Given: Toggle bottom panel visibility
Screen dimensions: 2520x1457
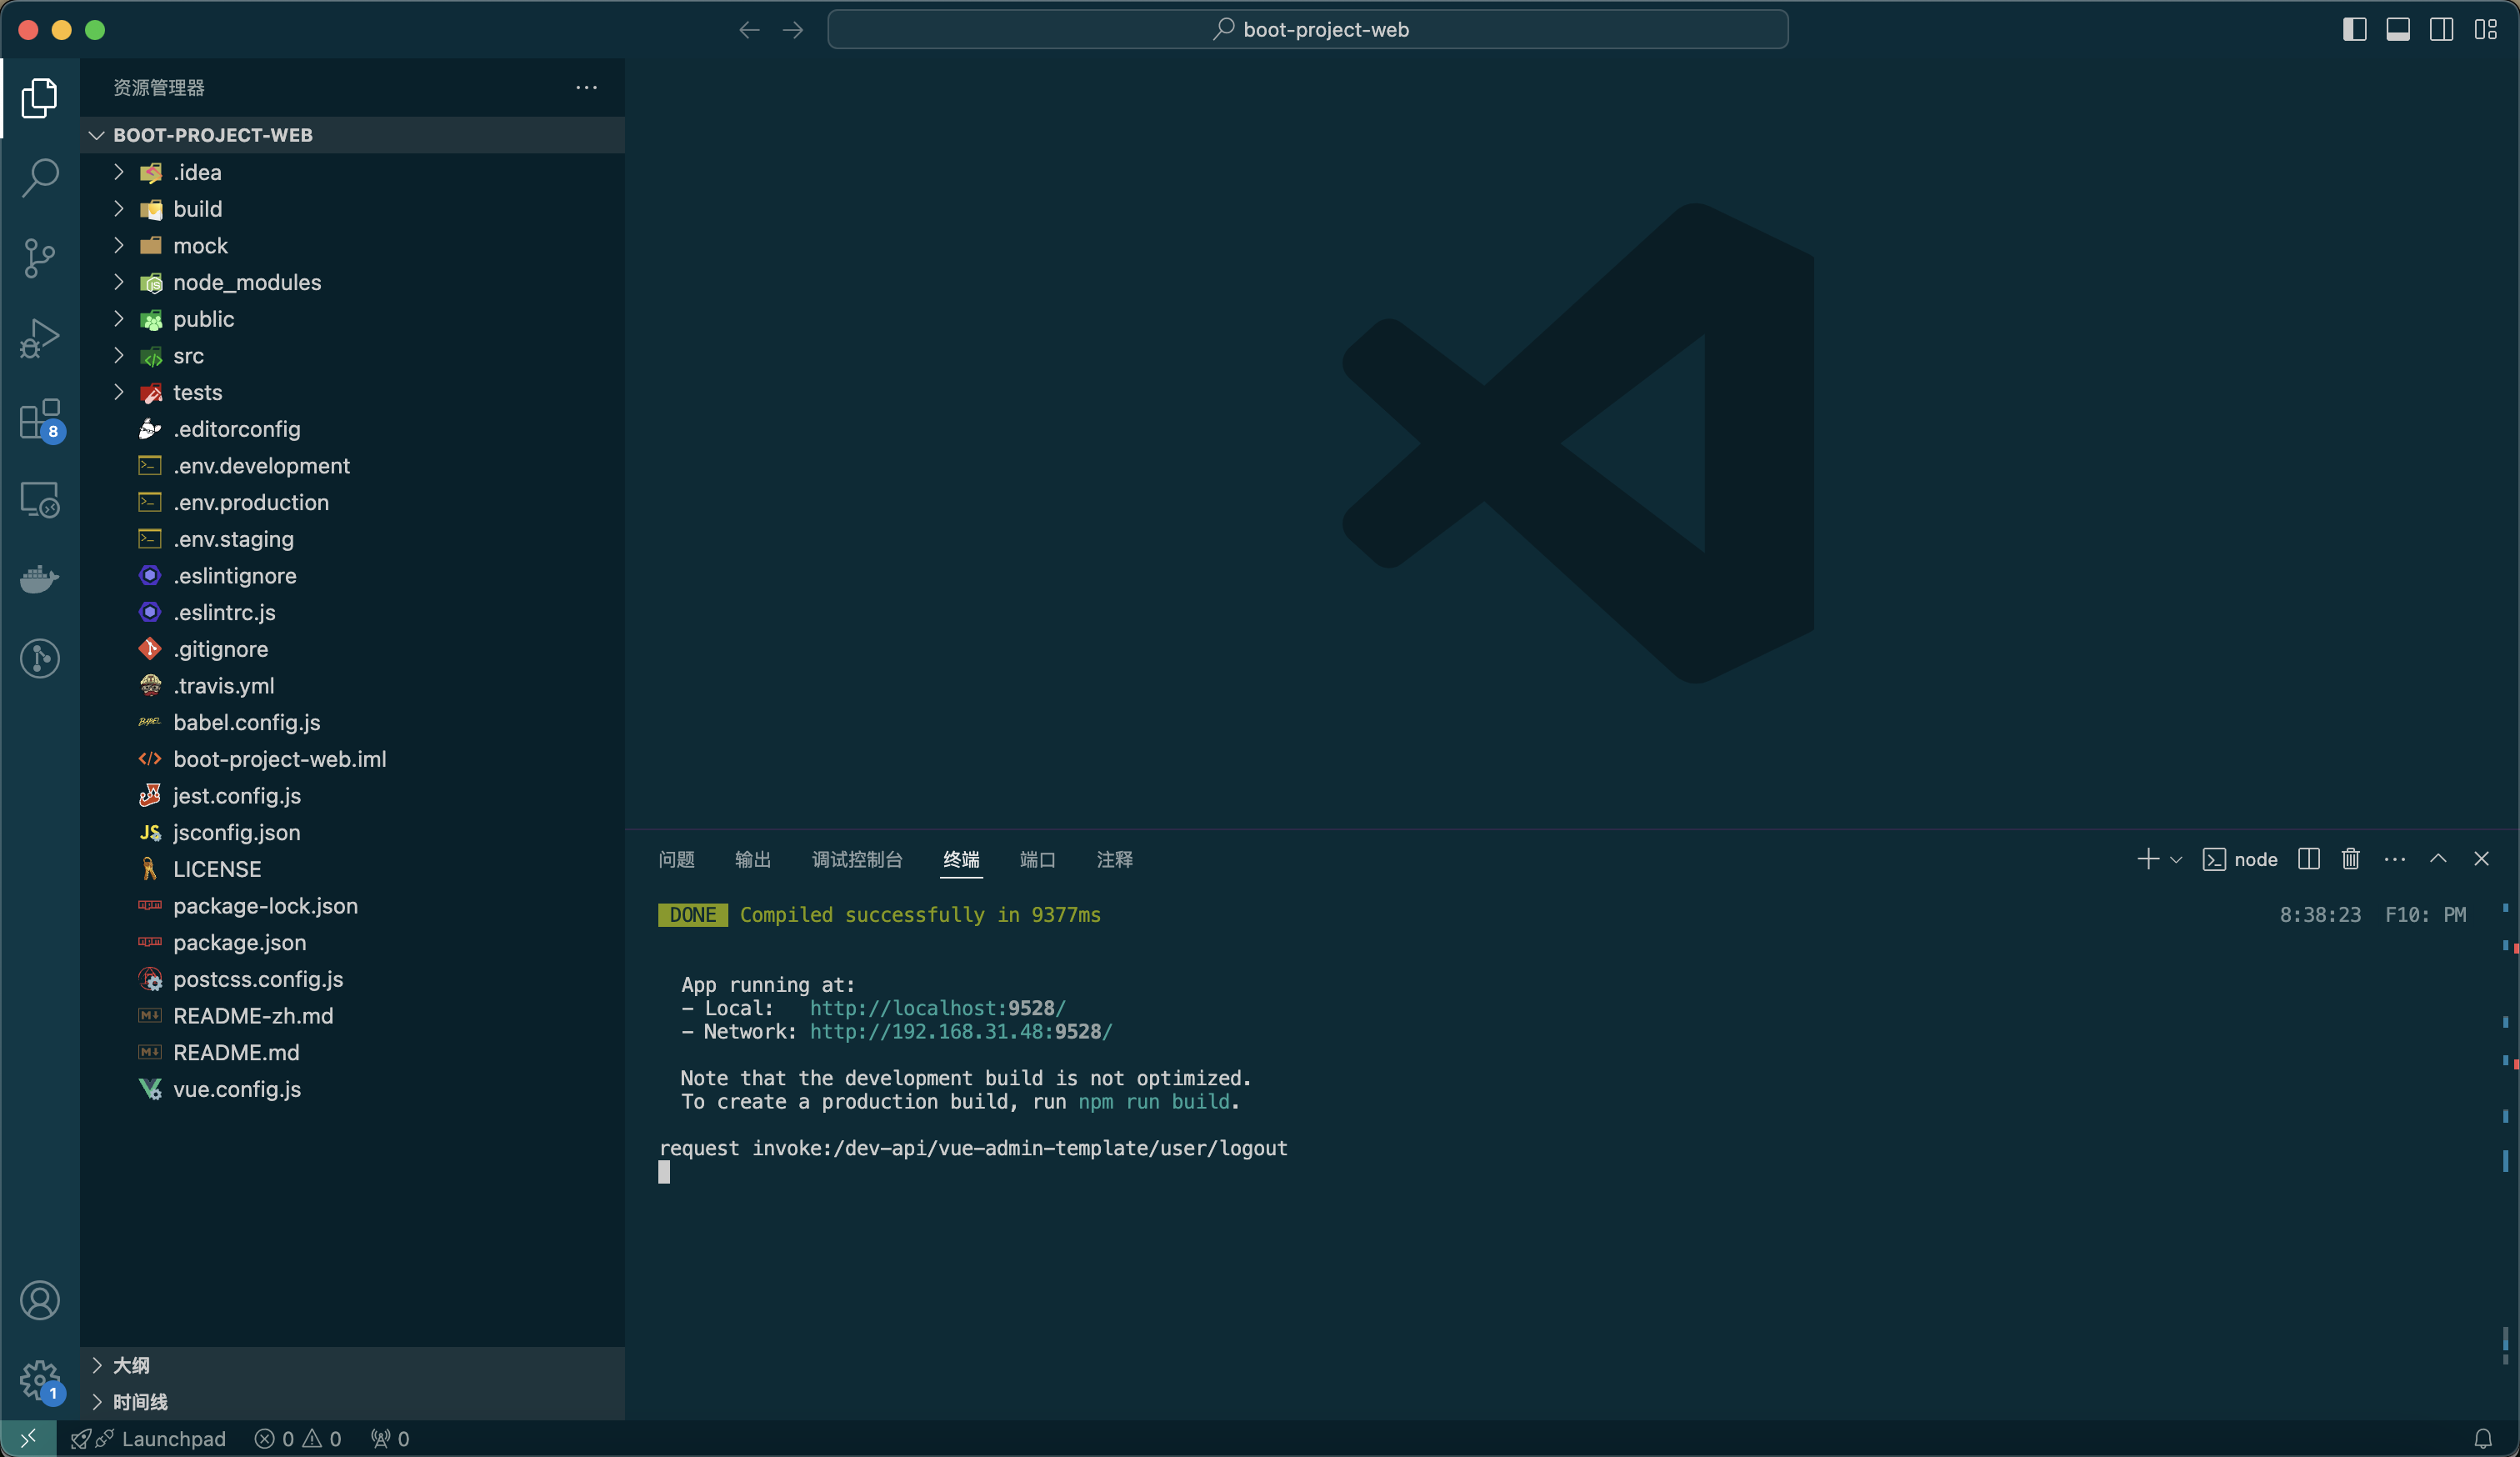Looking at the screenshot, I should [2397, 30].
